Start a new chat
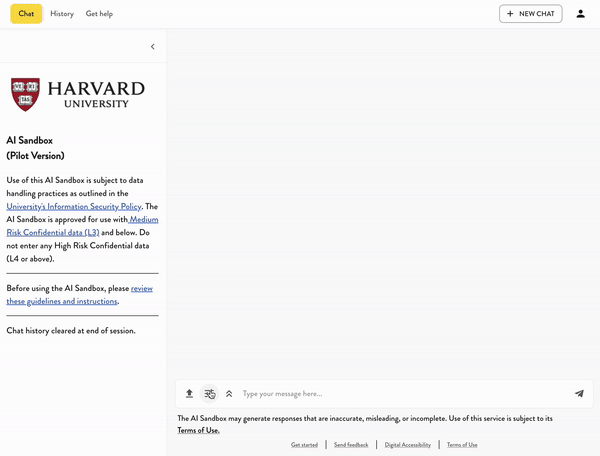Image resolution: width=600 pixels, height=456 pixels. click(530, 14)
